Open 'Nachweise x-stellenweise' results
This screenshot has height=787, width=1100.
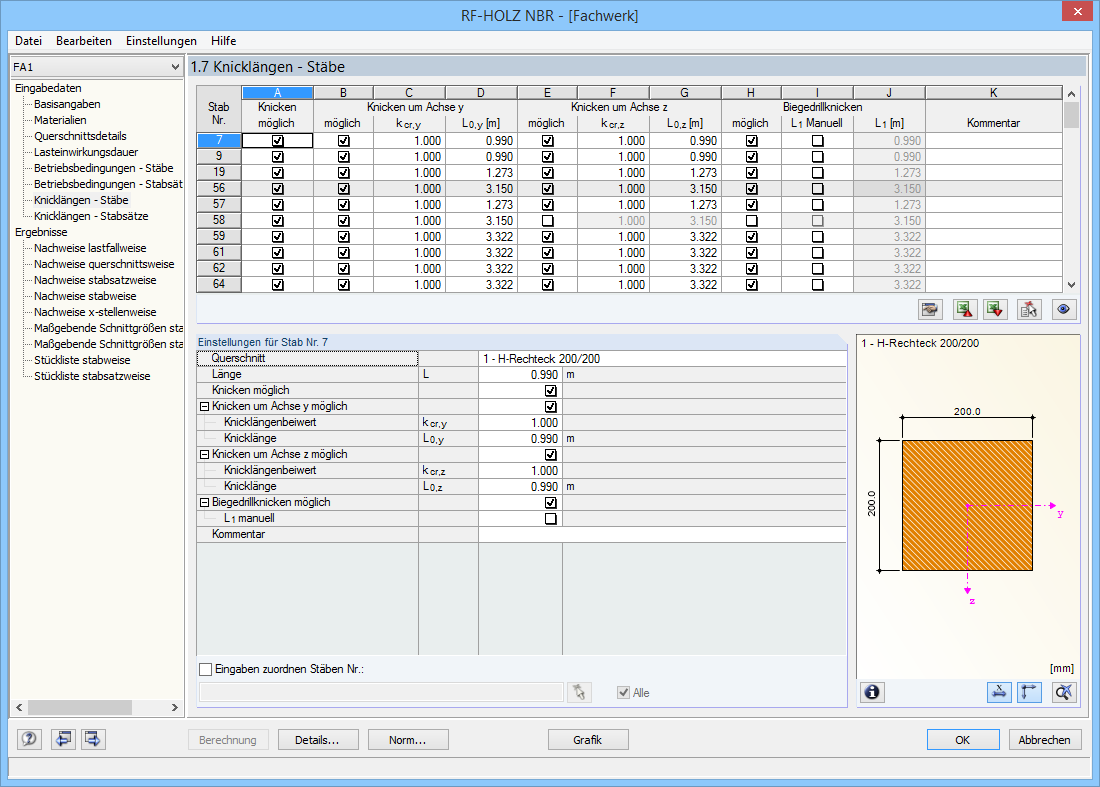click(95, 312)
